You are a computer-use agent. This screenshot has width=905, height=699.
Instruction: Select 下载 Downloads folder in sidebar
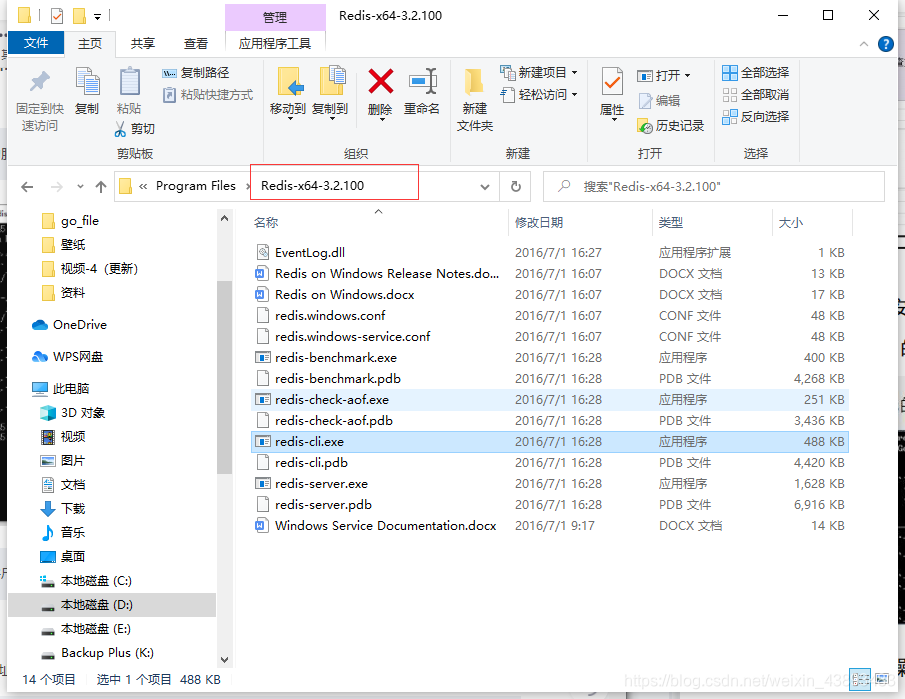(x=63, y=509)
